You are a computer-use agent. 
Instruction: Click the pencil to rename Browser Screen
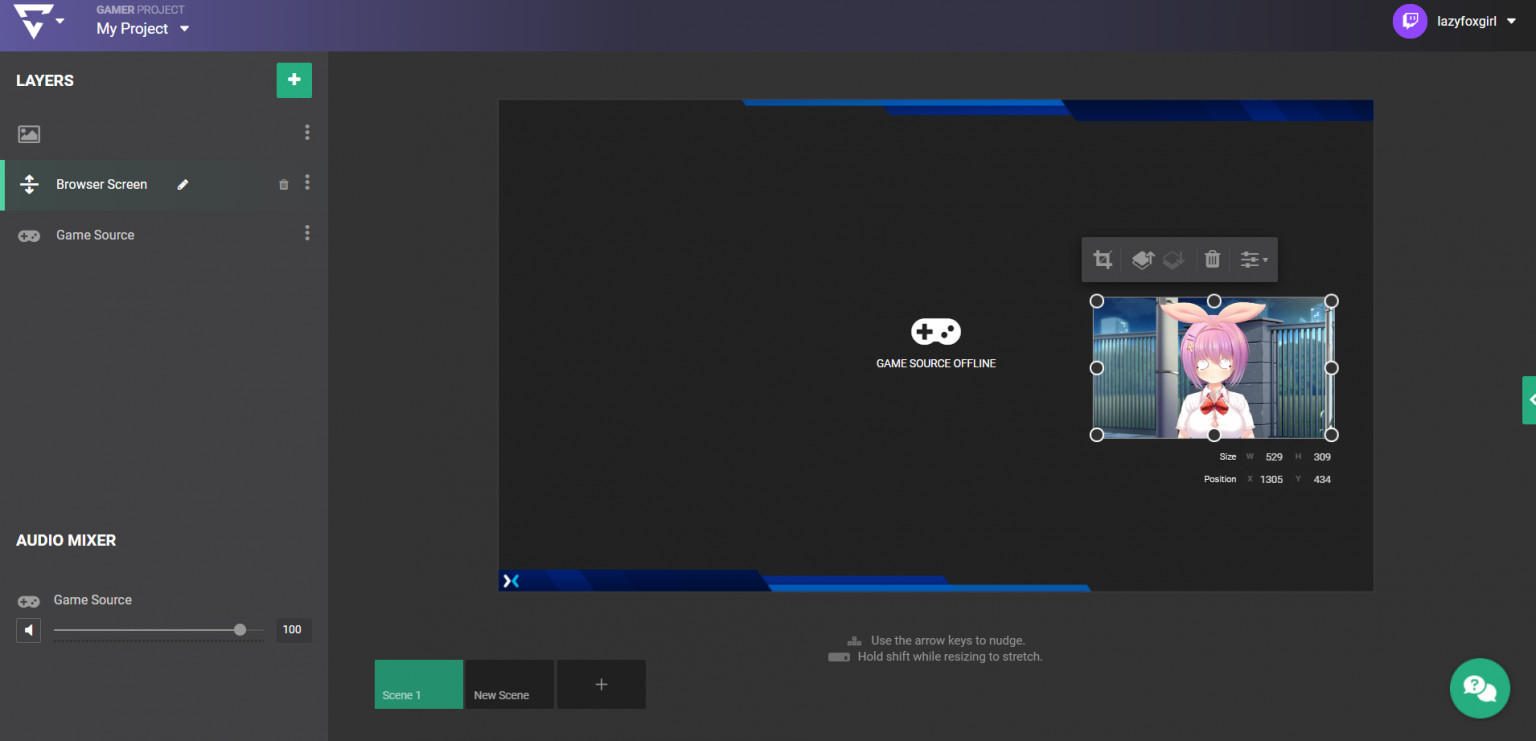[183, 184]
